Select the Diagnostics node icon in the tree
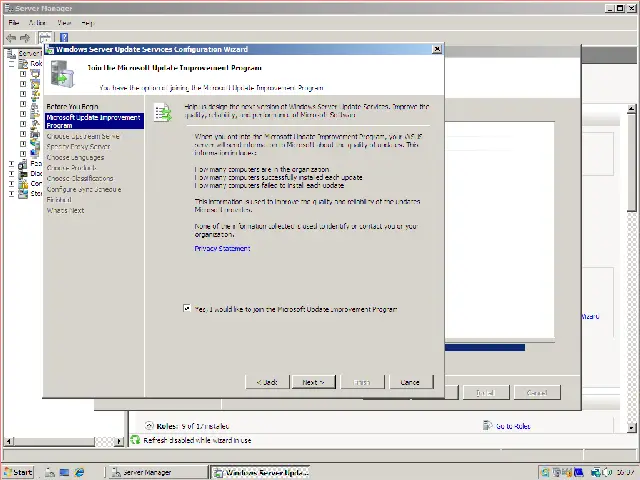 click(x=23, y=174)
